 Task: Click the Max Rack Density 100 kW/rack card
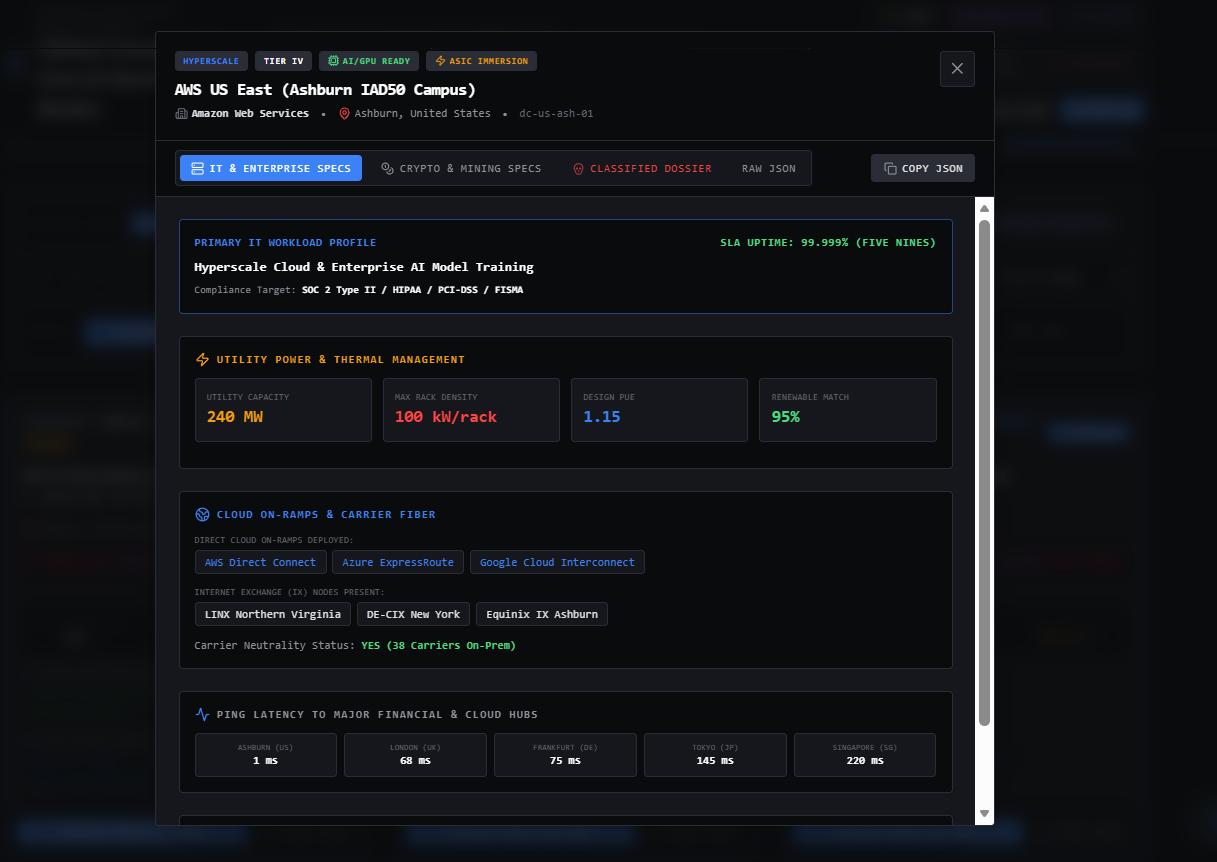coord(471,410)
